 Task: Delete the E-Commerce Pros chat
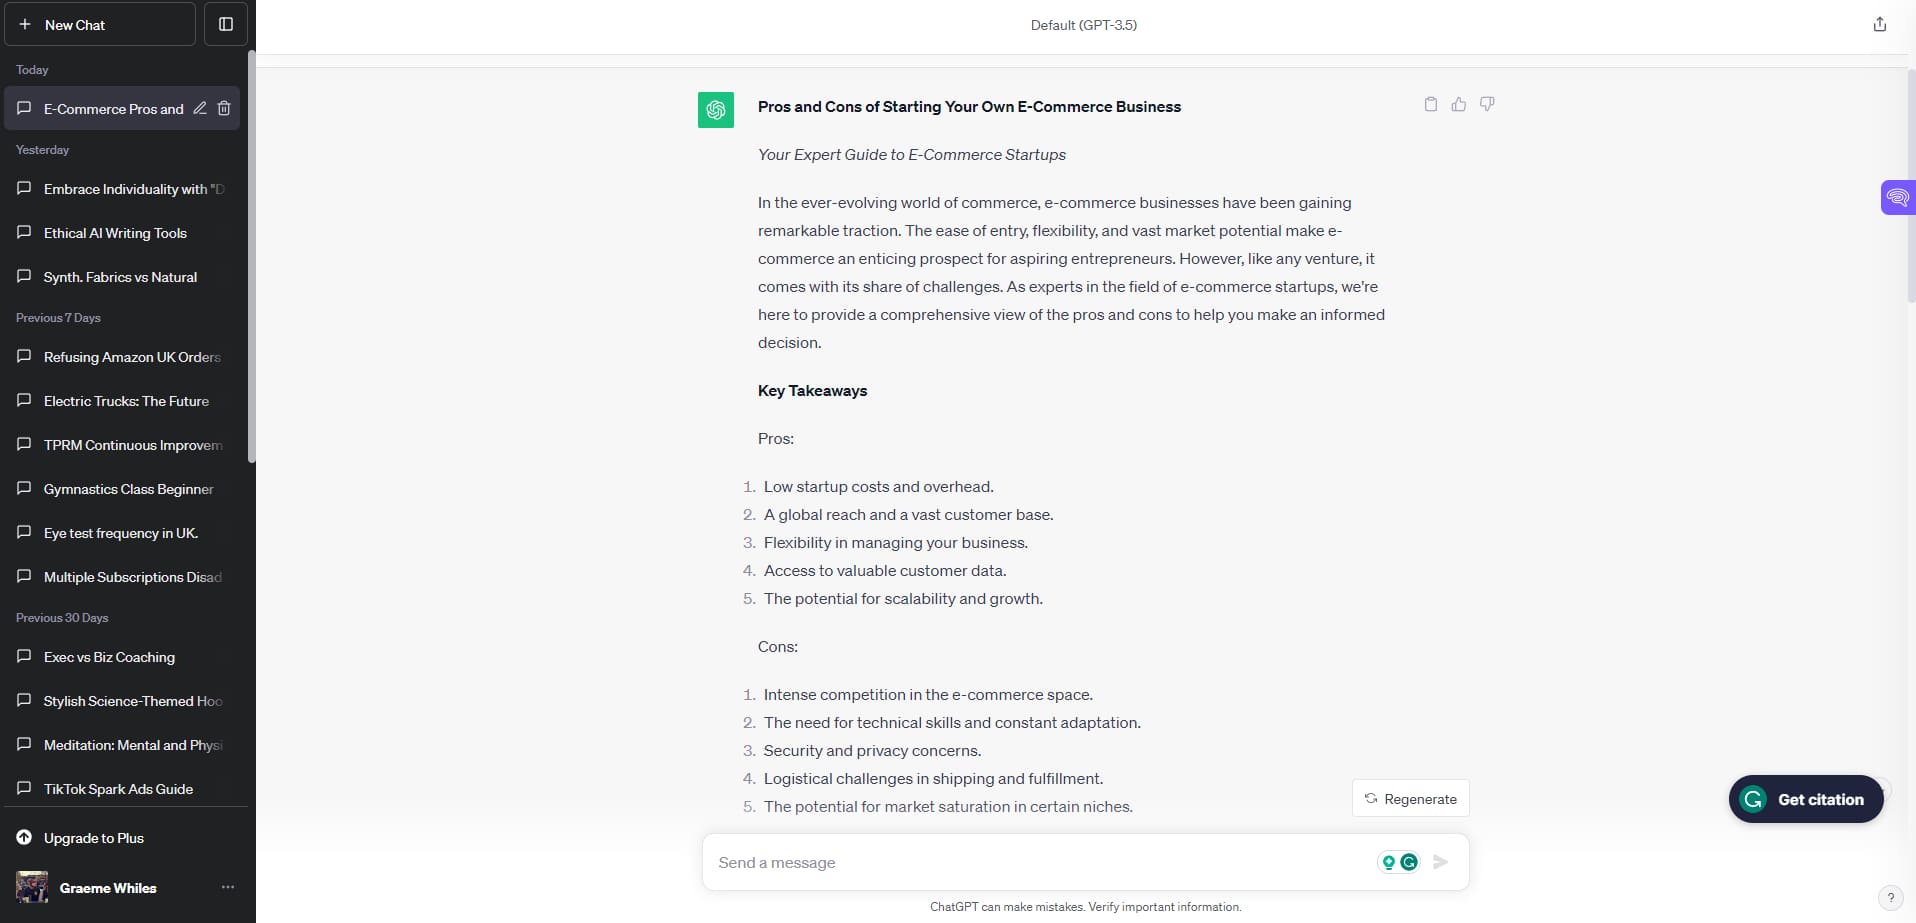224,108
